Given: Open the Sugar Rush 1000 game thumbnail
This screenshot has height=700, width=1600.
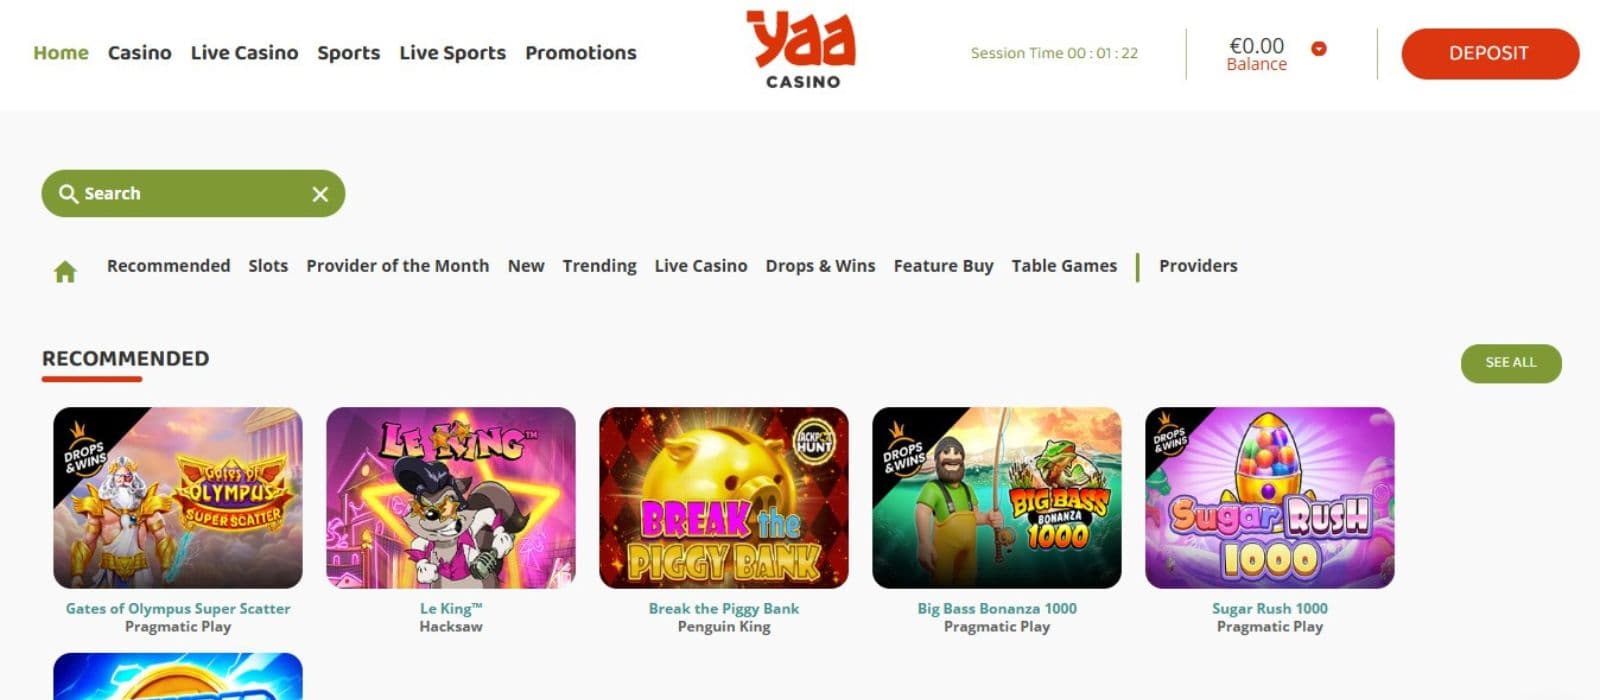Looking at the screenshot, I should click(x=1270, y=497).
